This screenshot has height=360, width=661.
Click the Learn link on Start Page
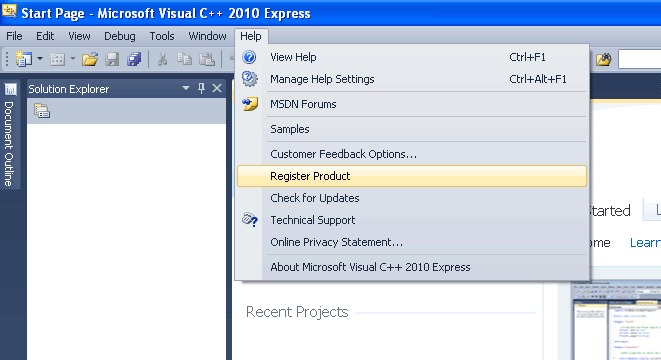[645, 242]
